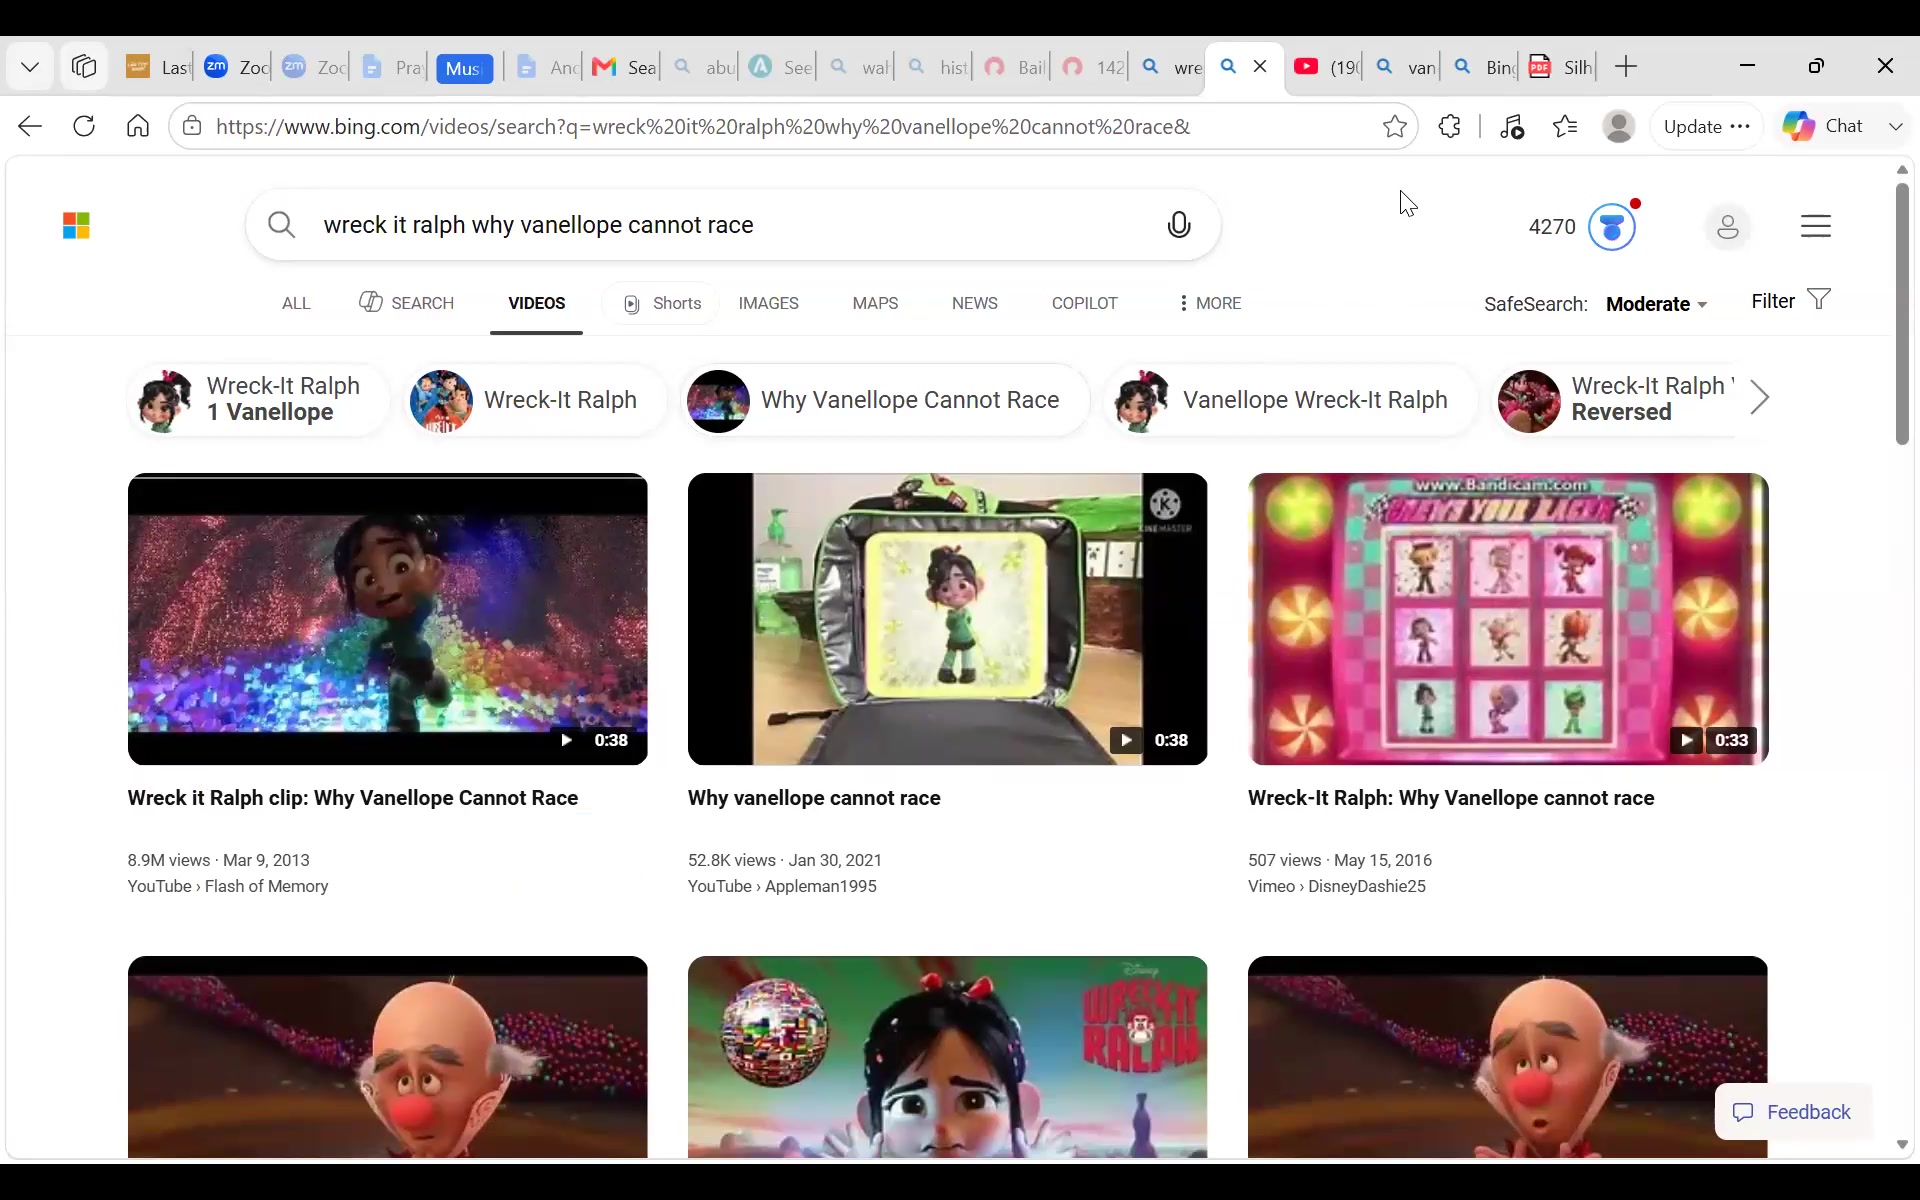This screenshot has width=1920, height=1200.
Task: Click the 'YouTube › Flash of Memory' source text
Action: (x=228, y=886)
